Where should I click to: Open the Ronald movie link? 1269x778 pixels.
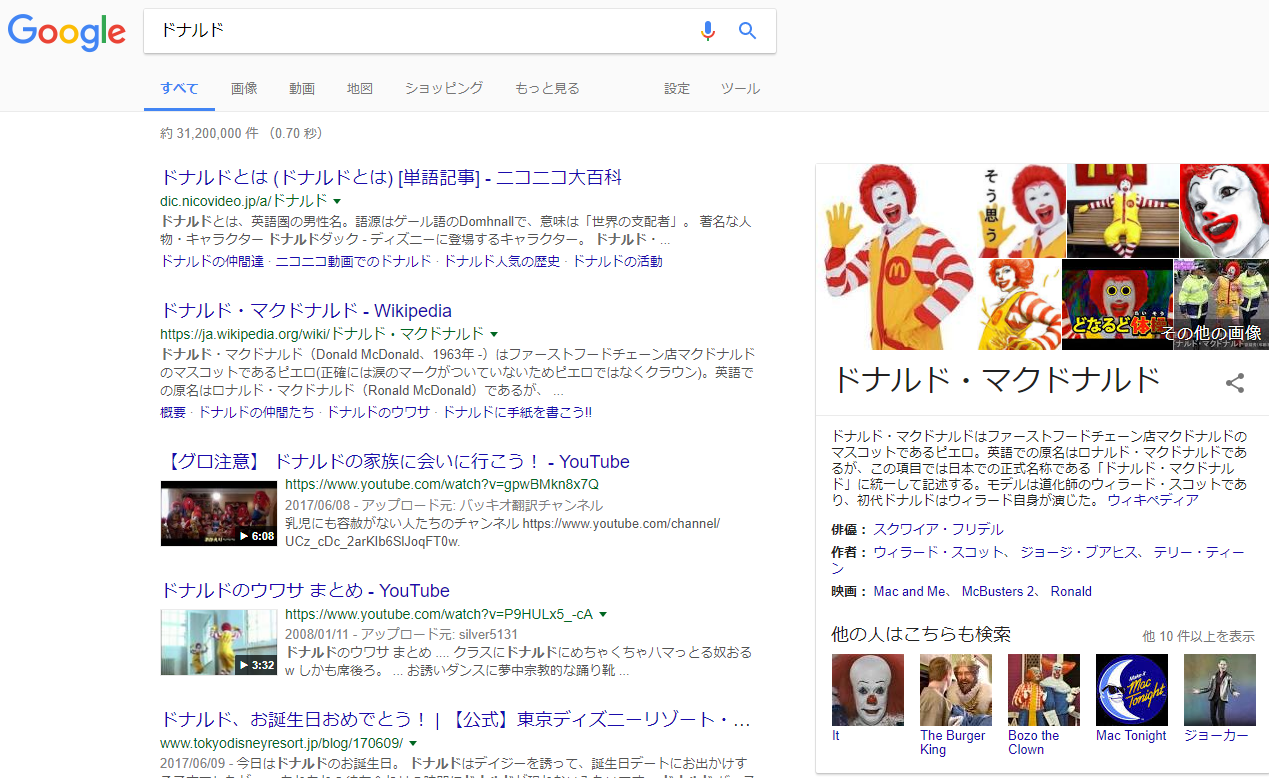click(1071, 591)
